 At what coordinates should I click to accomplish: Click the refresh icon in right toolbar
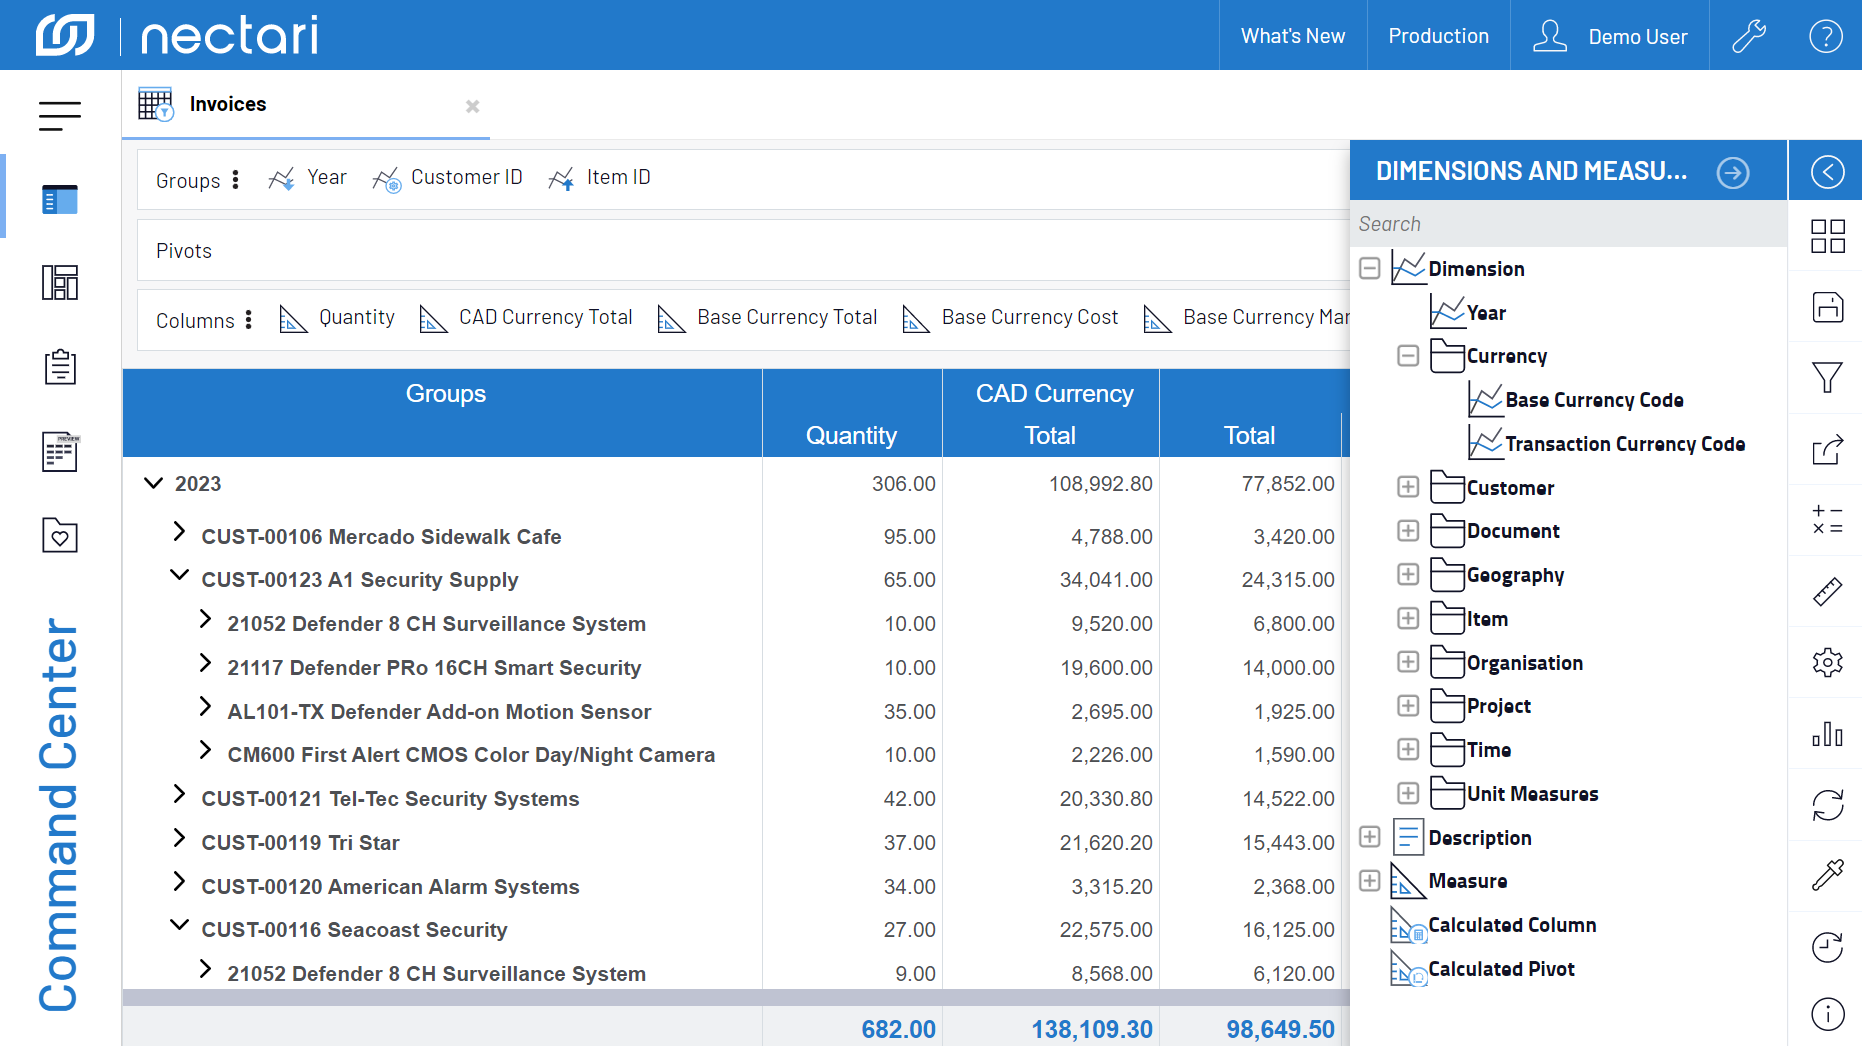[1827, 805]
